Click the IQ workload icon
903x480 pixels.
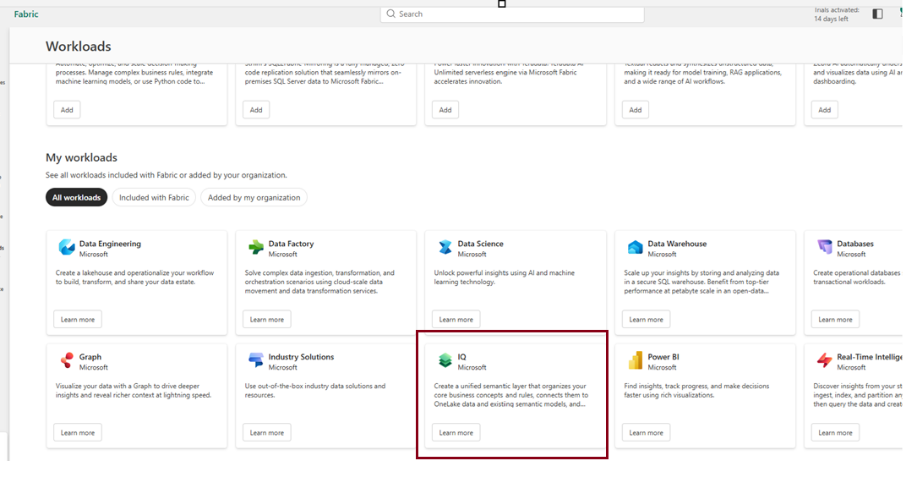coord(445,361)
